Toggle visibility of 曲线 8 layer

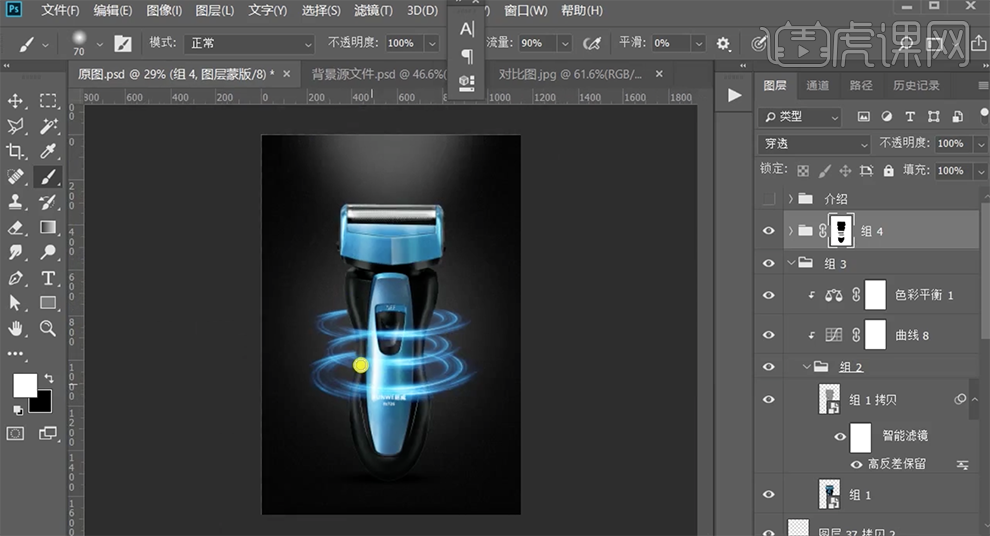pyautogui.click(x=768, y=335)
